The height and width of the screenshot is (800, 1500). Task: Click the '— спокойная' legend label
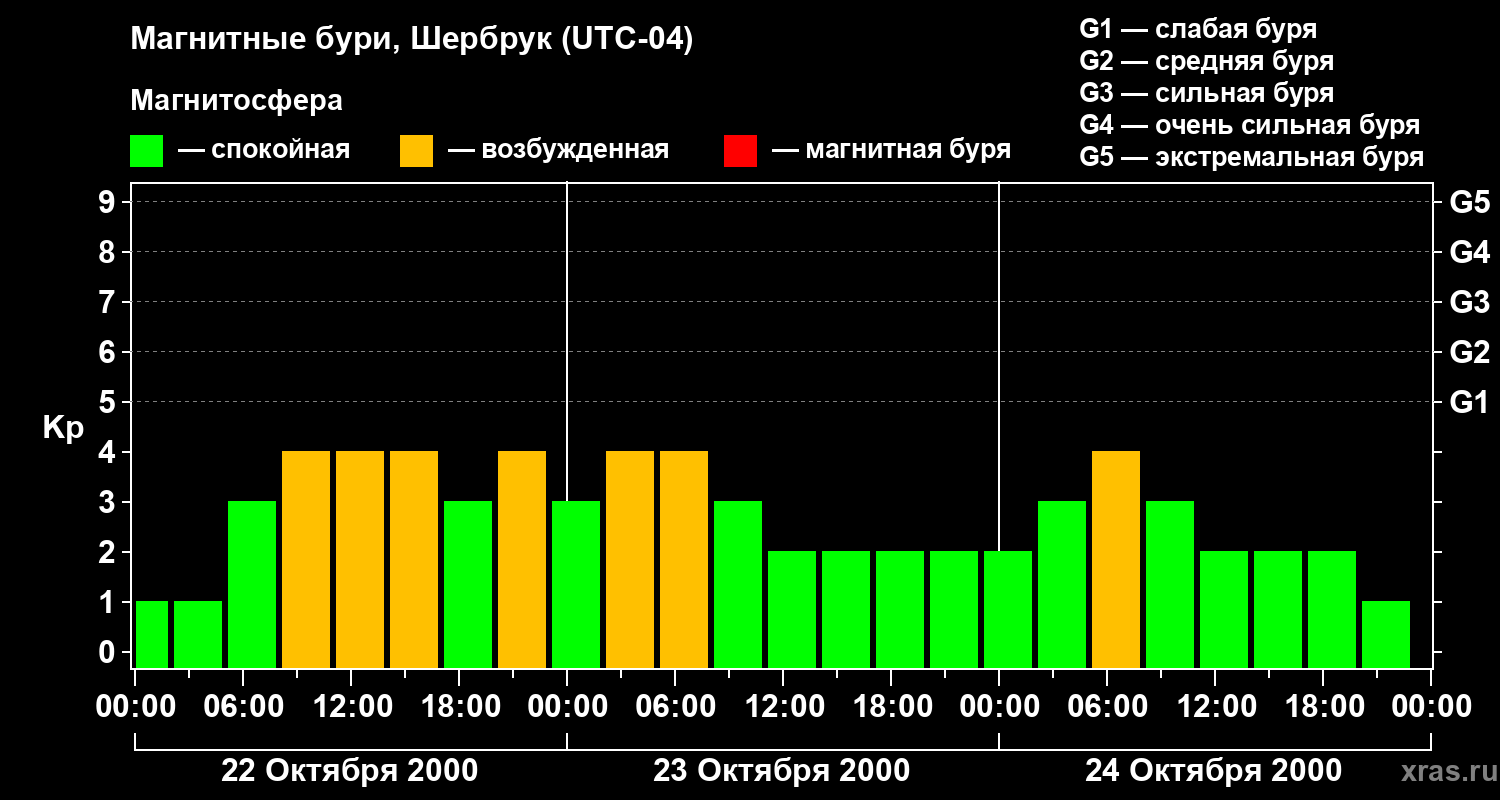coord(264,150)
